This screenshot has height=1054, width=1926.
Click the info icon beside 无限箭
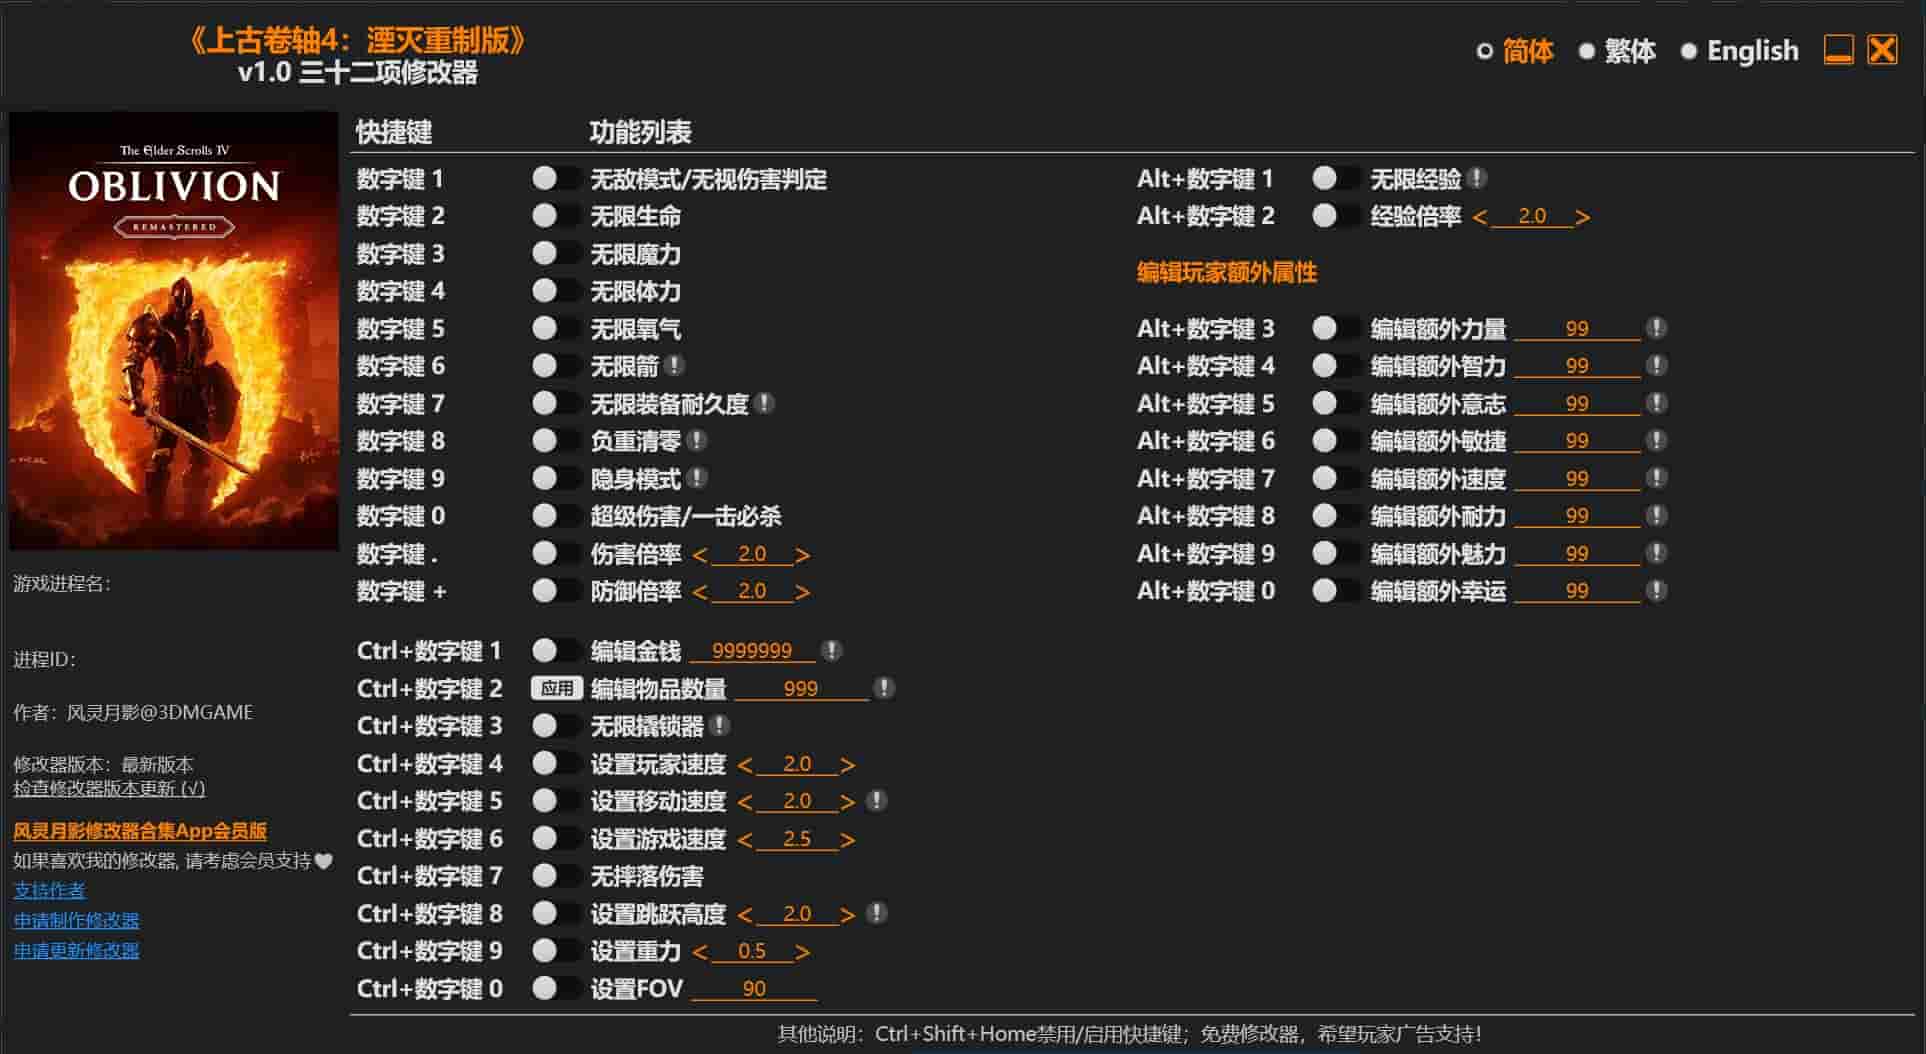coord(675,366)
